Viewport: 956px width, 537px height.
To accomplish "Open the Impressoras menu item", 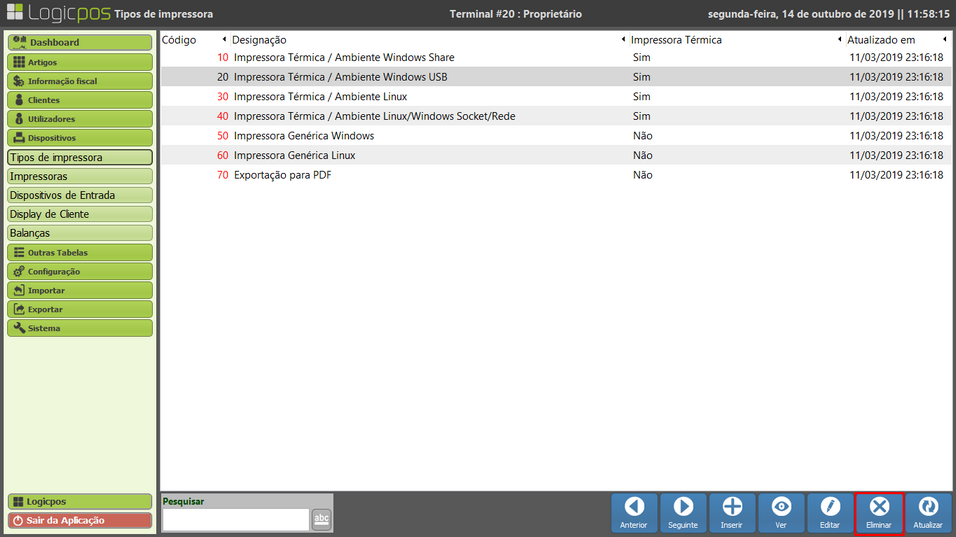I will [80, 176].
